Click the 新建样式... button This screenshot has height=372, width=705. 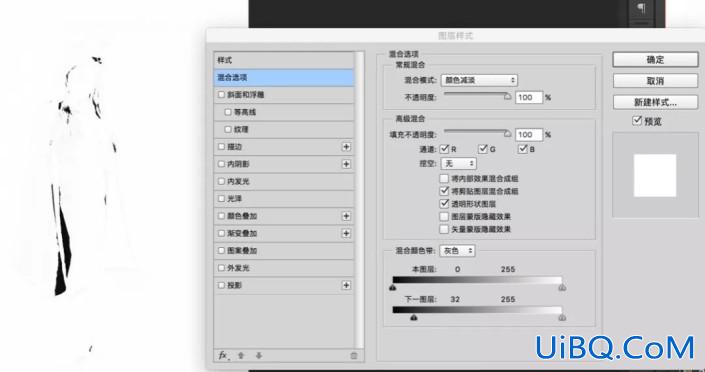pos(655,102)
